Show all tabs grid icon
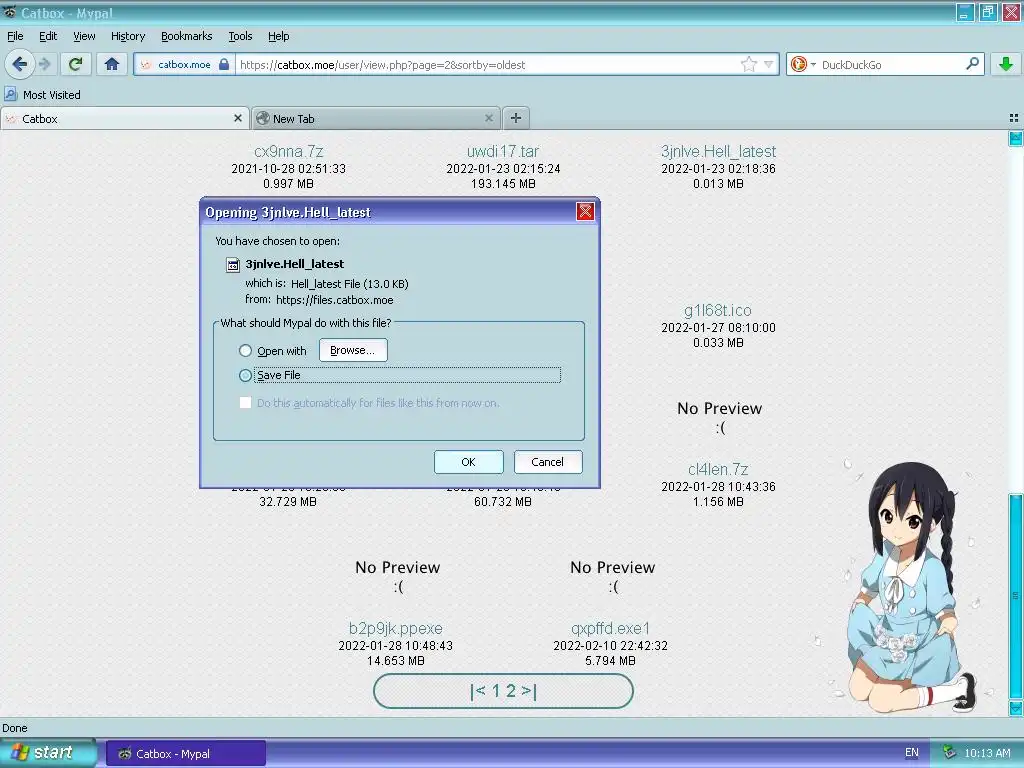Image resolution: width=1024 pixels, height=768 pixels. click(x=1014, y=118)
